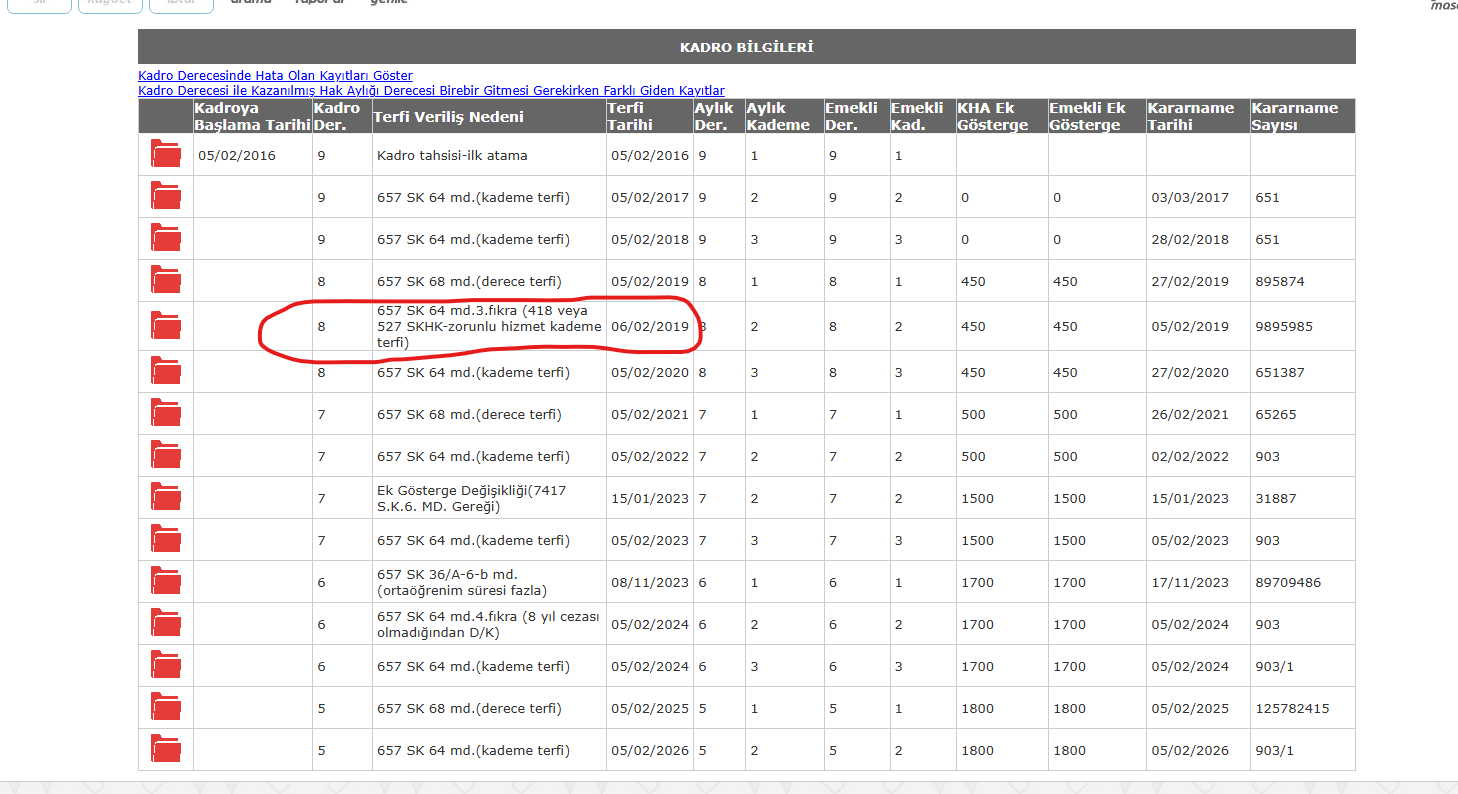The height and width of the screenshot is (794, 1458).
Task: Open folder icon for the ilk atama row
Action: pyautogui.click(x=166, y=155)
